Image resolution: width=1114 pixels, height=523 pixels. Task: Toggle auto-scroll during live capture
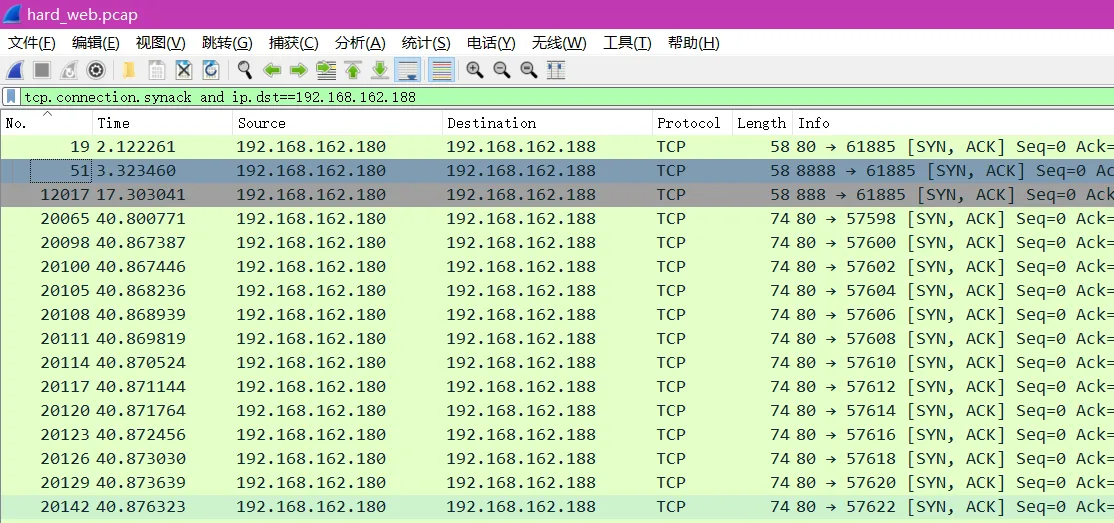tap(407, 70)
